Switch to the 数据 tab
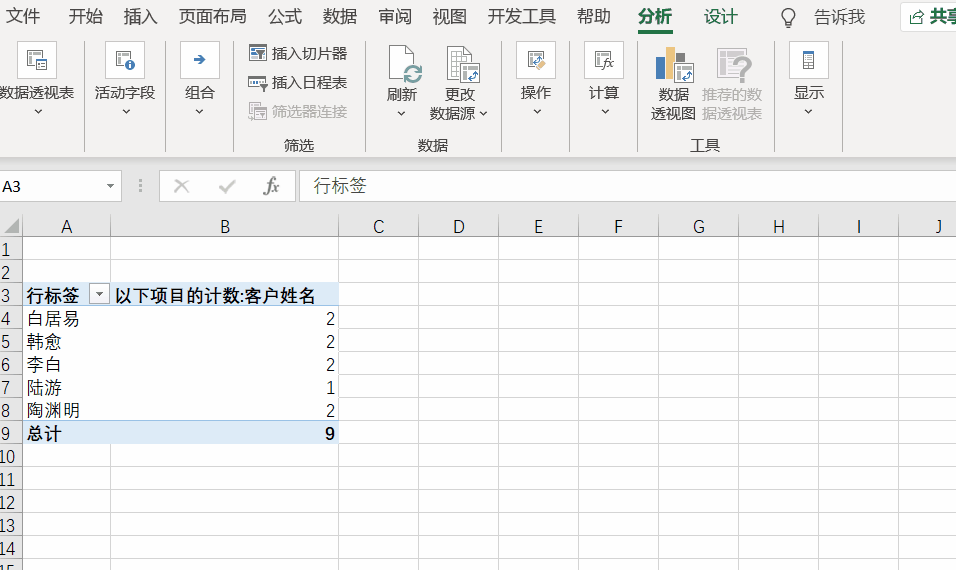The width and height of the screenshot is (956, 570). click(x=340, y=16)
